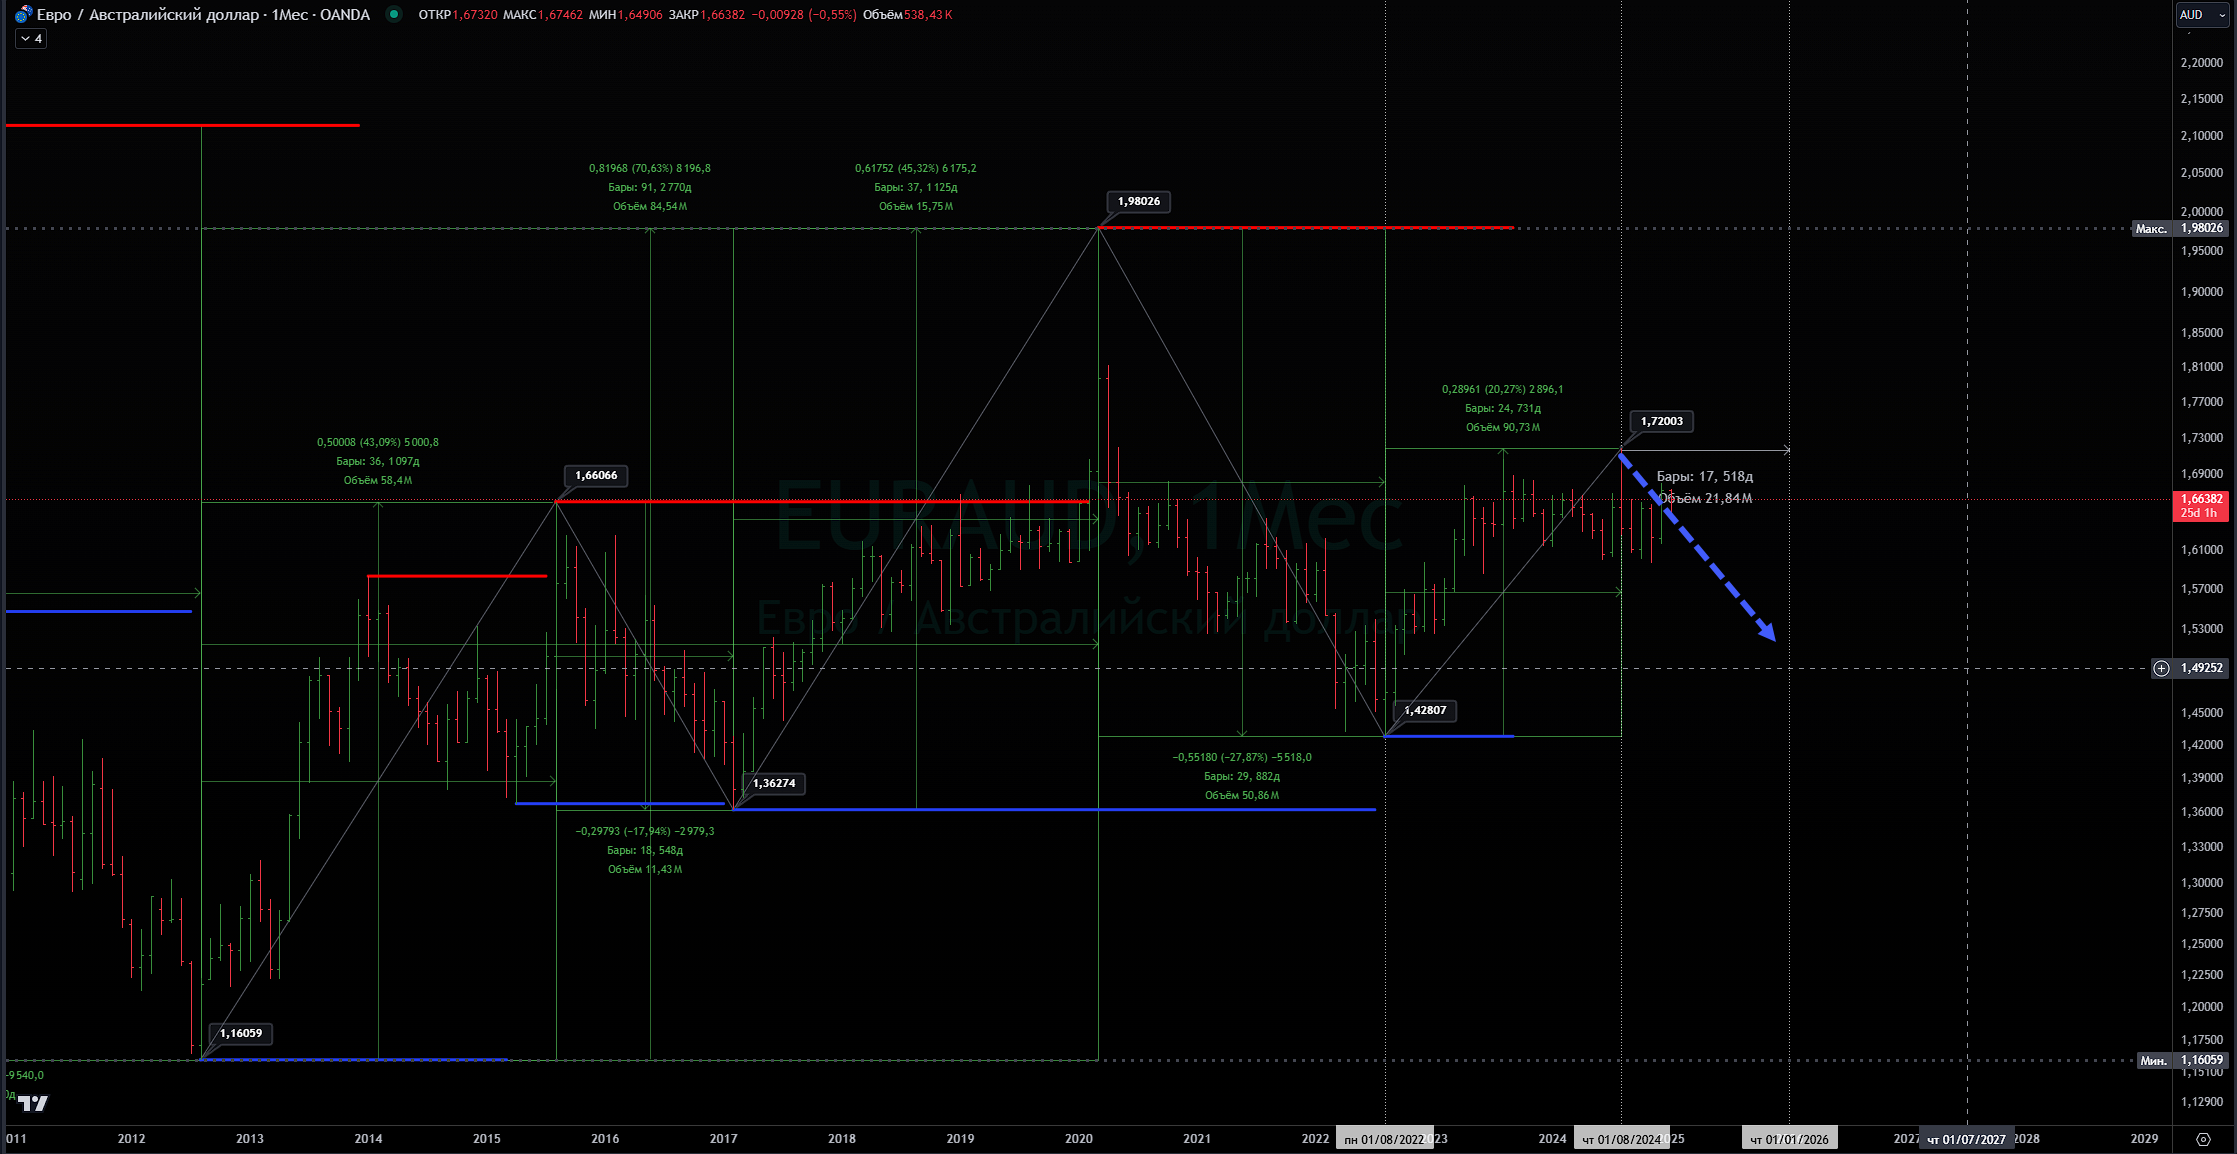Click the open value ОТКР 1,67320
2237x1154 pixels.
click(458, 15)
